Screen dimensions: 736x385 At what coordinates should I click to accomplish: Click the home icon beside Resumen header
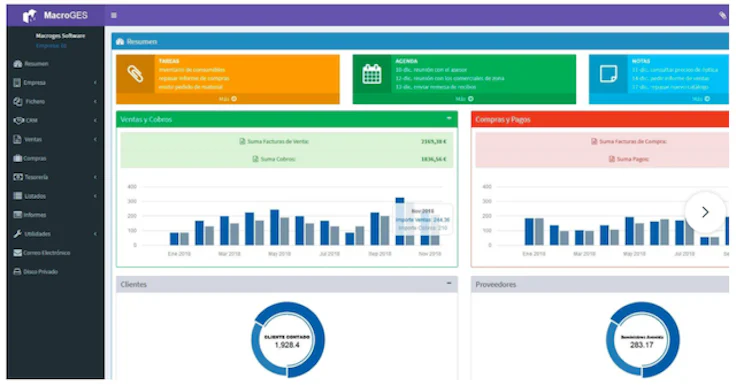120,41
